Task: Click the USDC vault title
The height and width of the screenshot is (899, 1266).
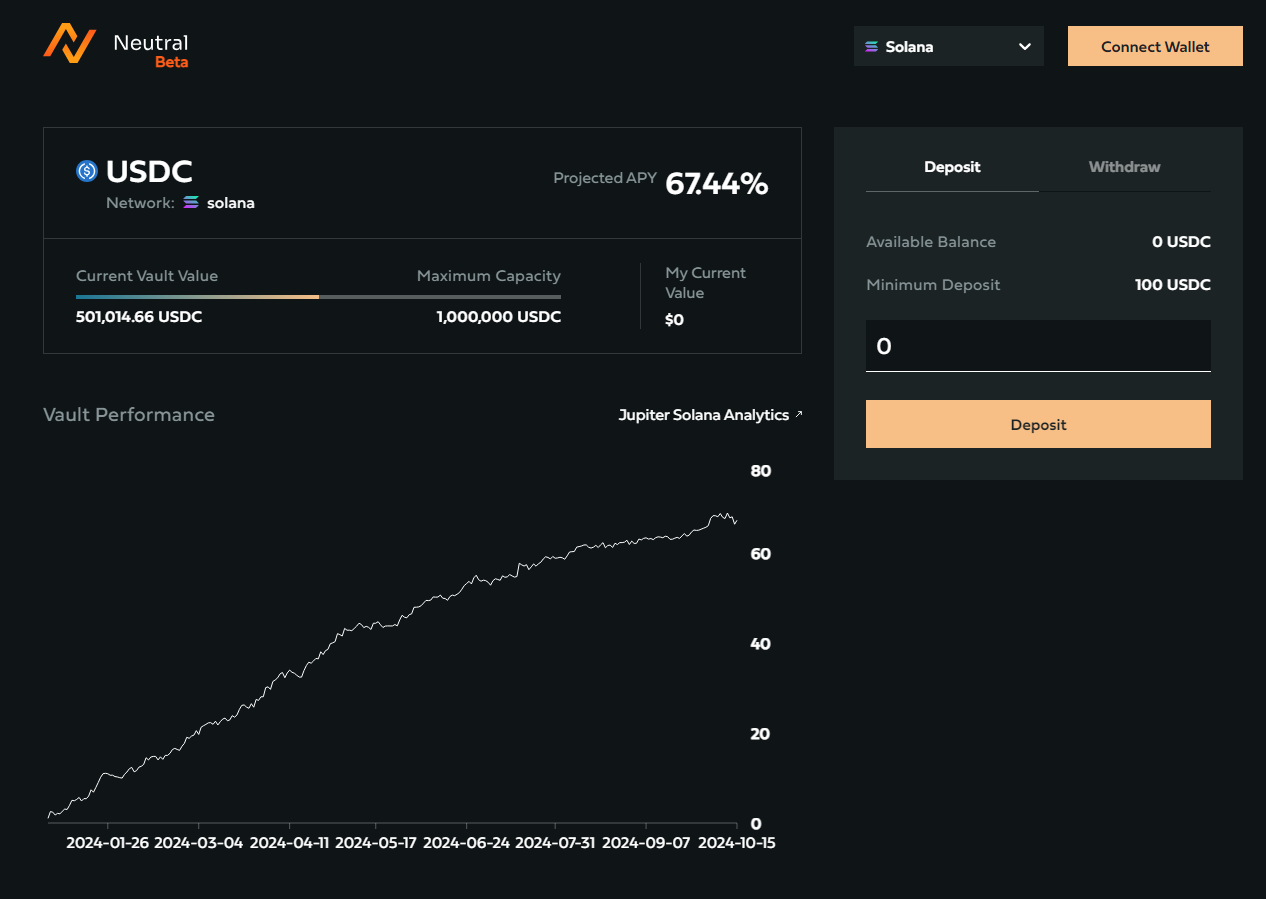Action: 149,172
